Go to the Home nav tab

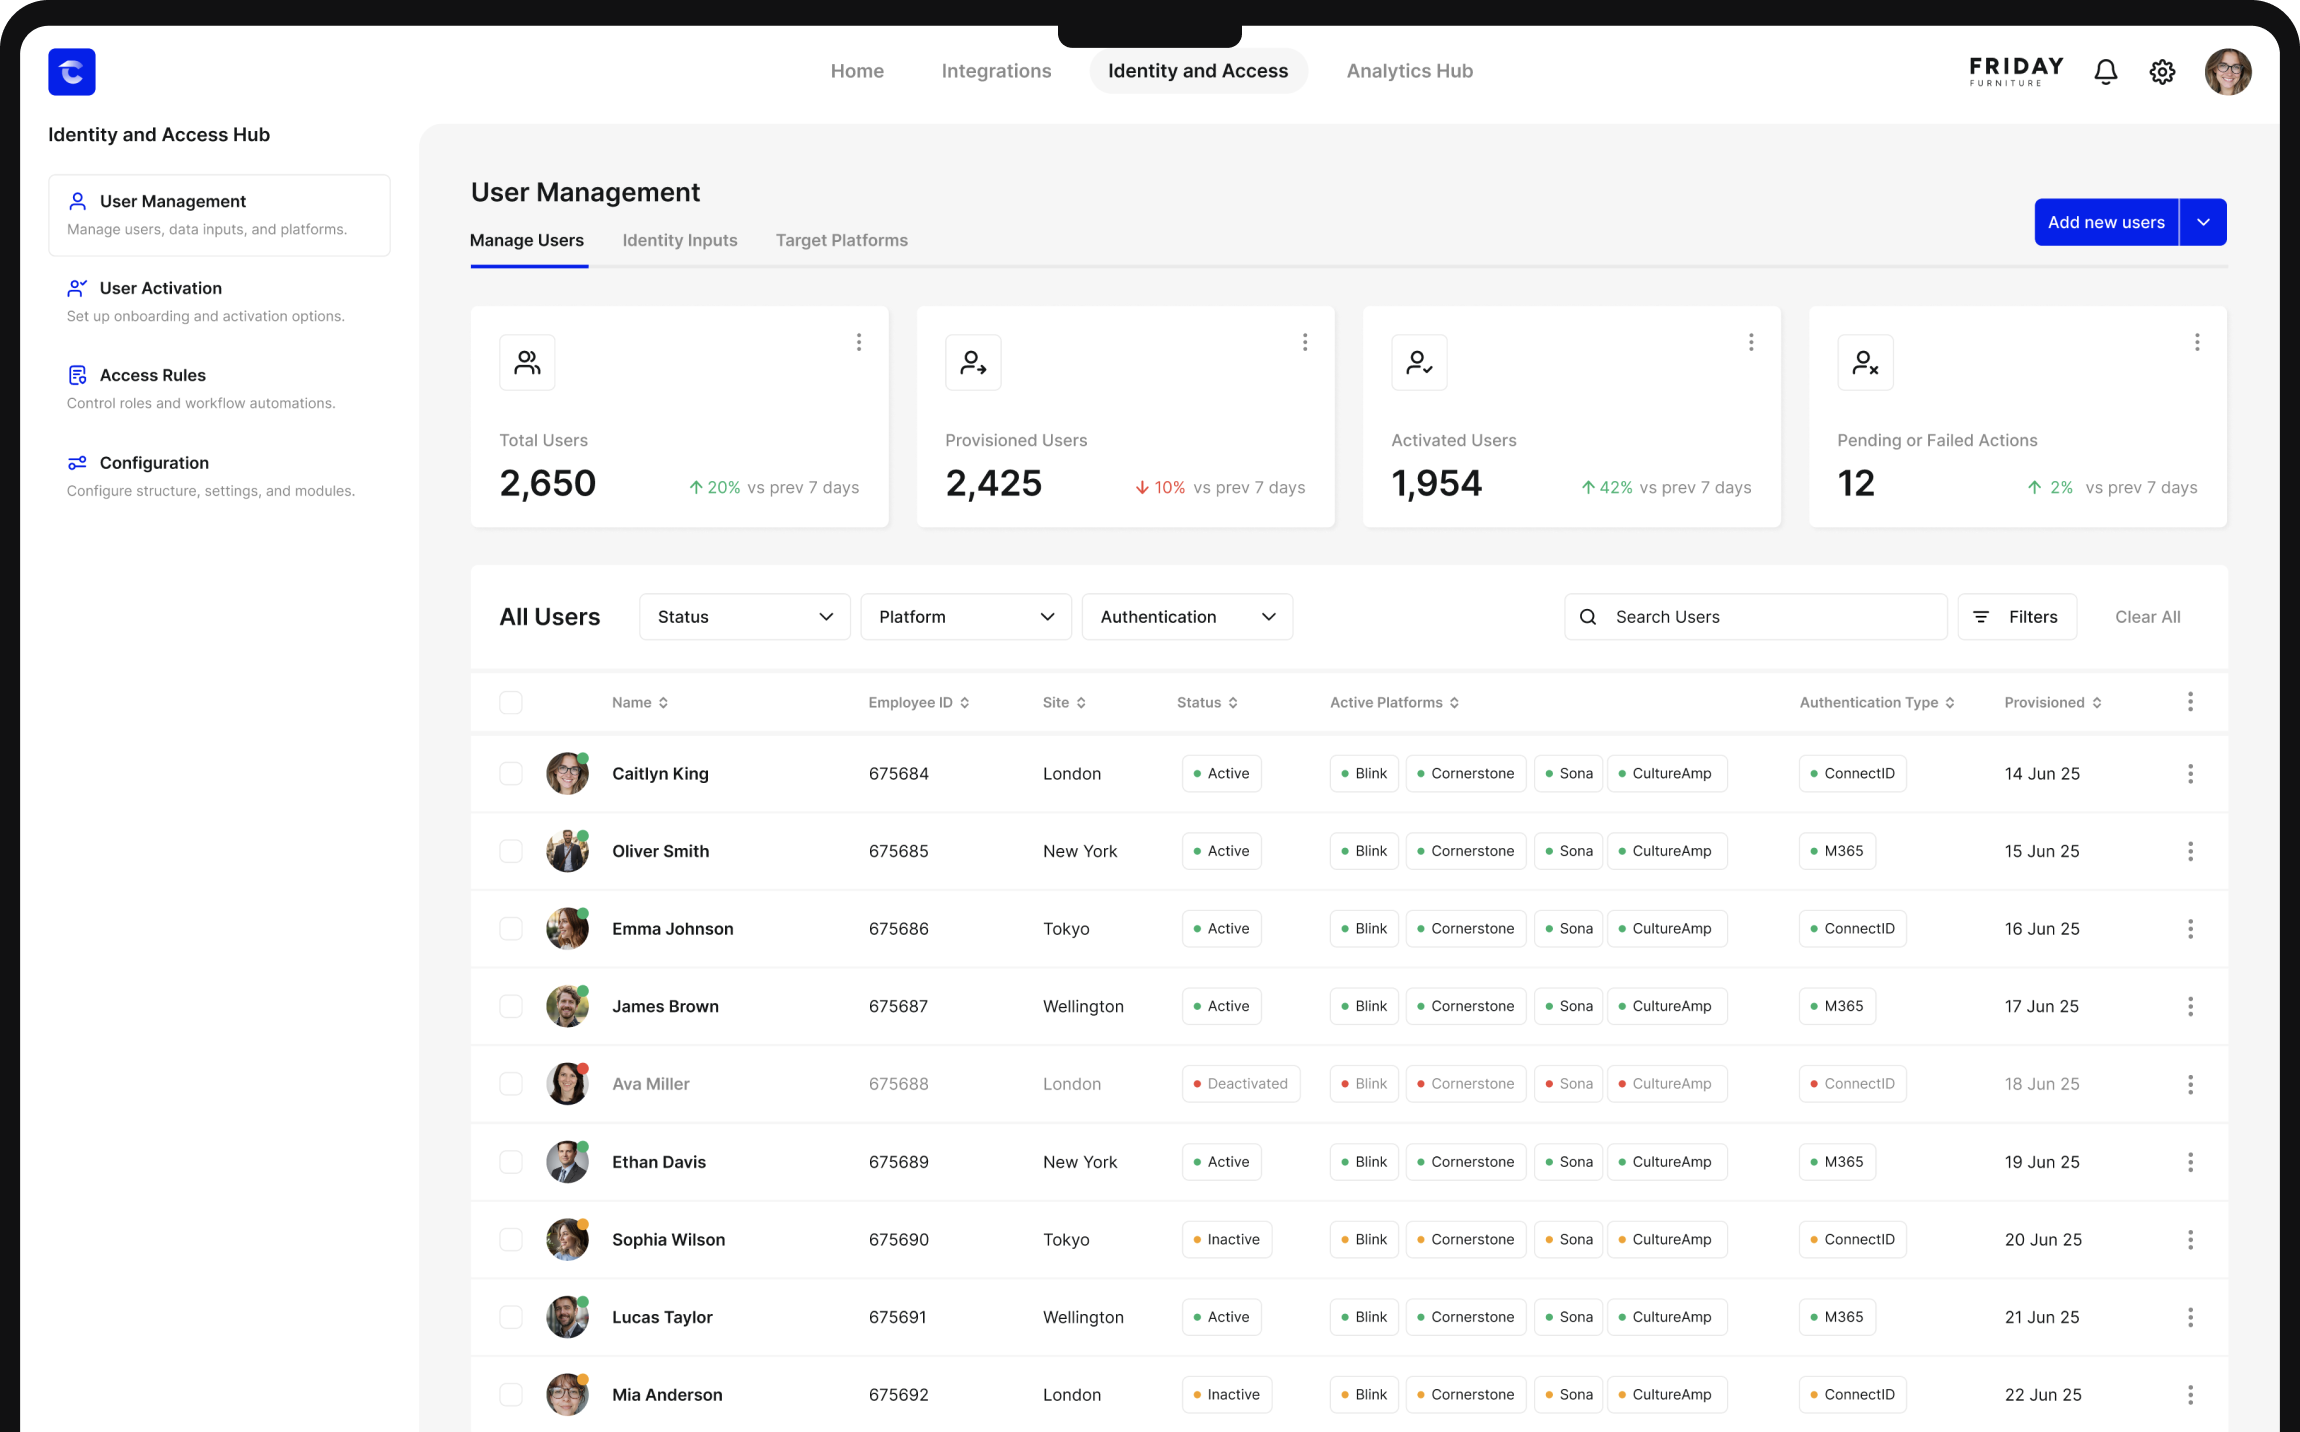click(857, 71)
